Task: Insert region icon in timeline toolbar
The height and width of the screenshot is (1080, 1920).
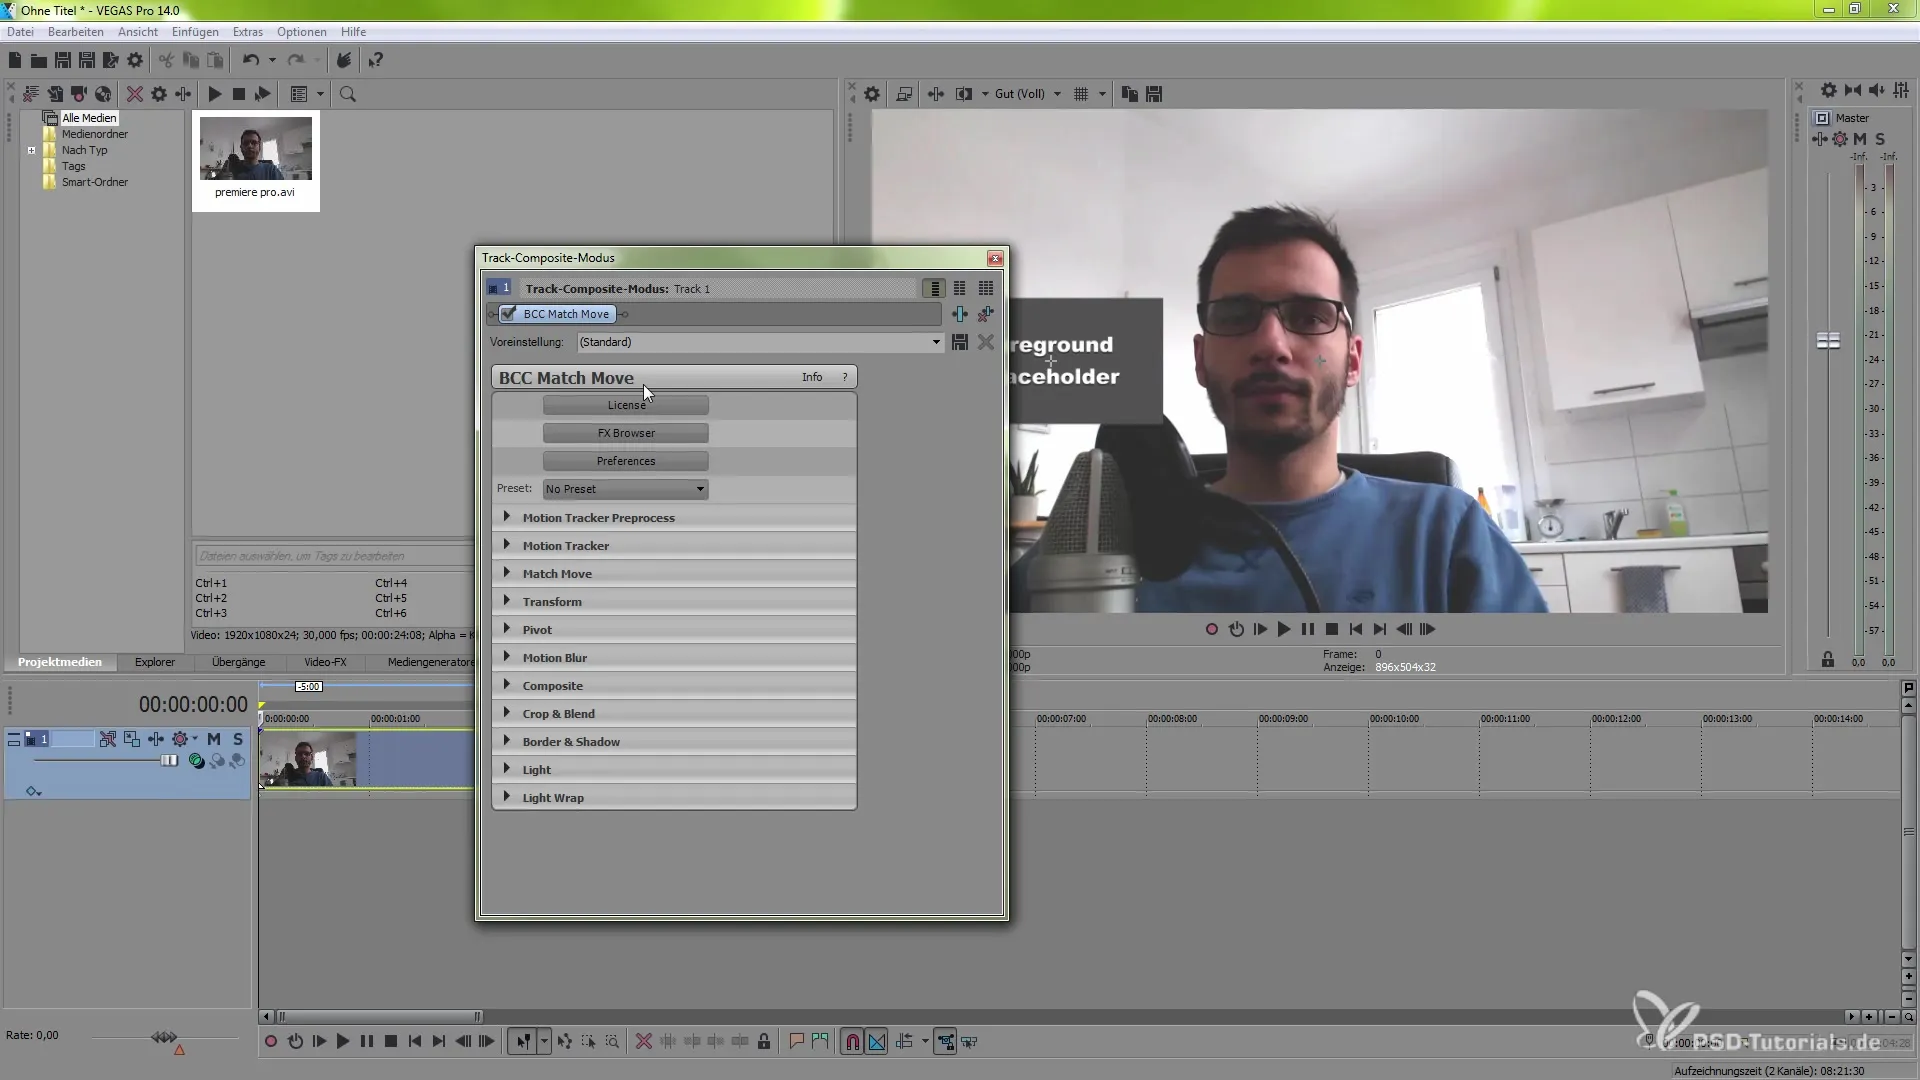Action: coord(821,1042)
